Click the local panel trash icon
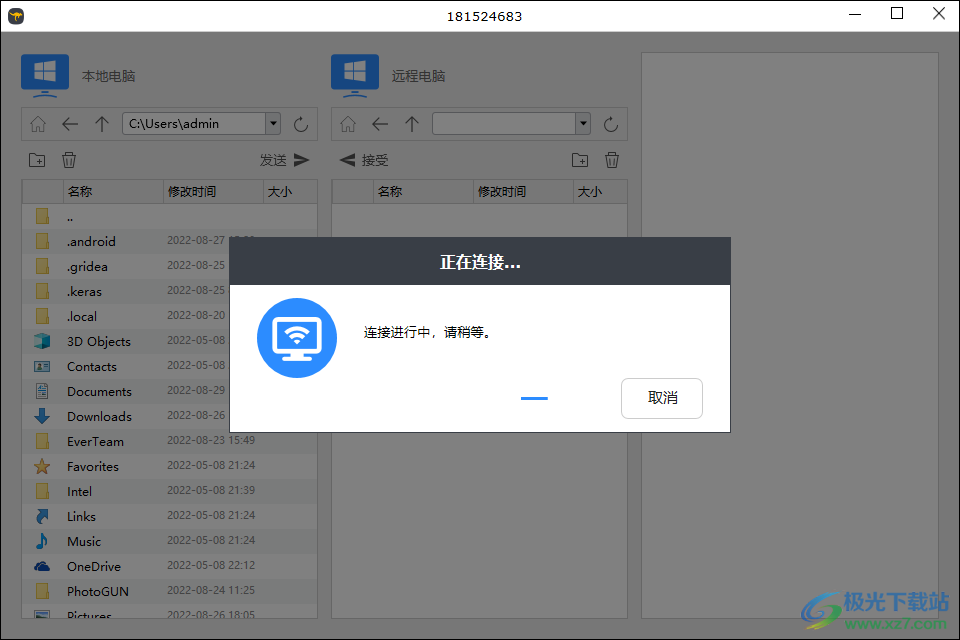Screen dimensions: 960x640 pos(68,160)
